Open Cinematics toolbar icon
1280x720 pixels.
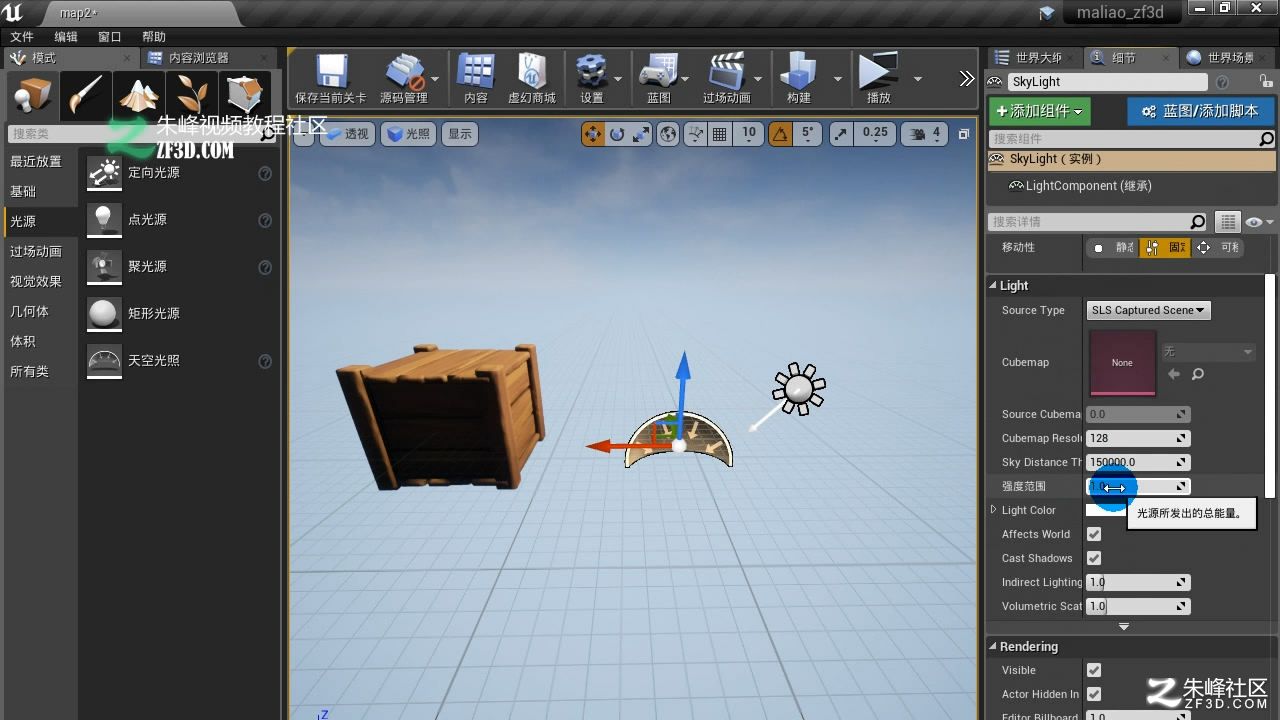pos(726,78)
